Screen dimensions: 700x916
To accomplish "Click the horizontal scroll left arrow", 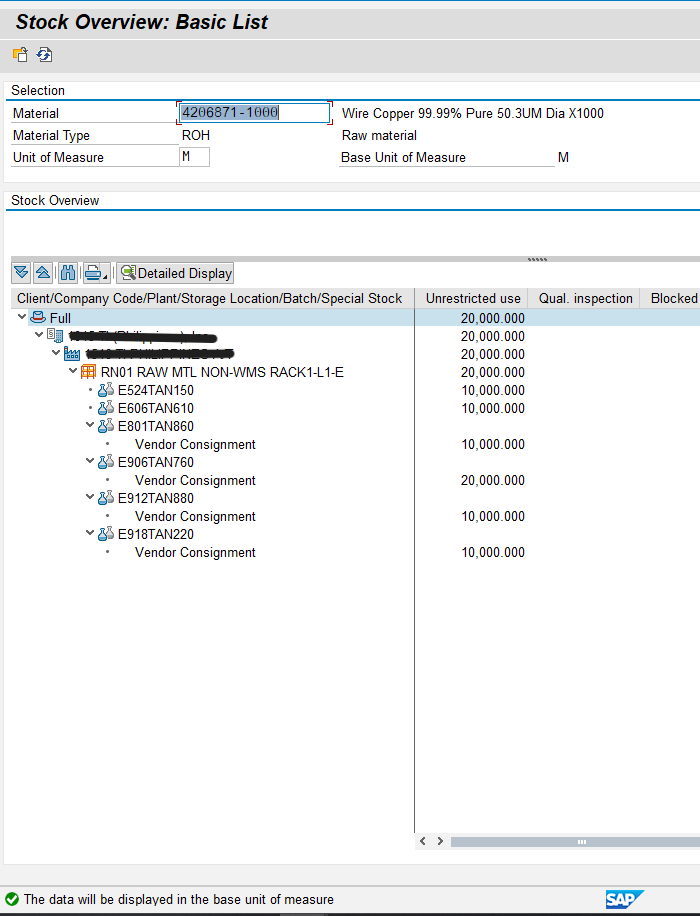I will point(423,841).
